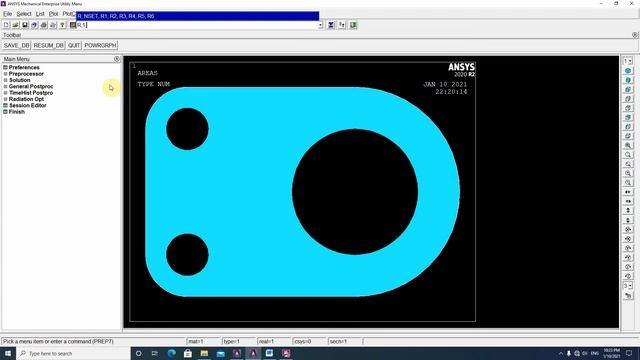Click the Reset Picking icon
This screenshot has height=360, width=640.
click(342, 25)
